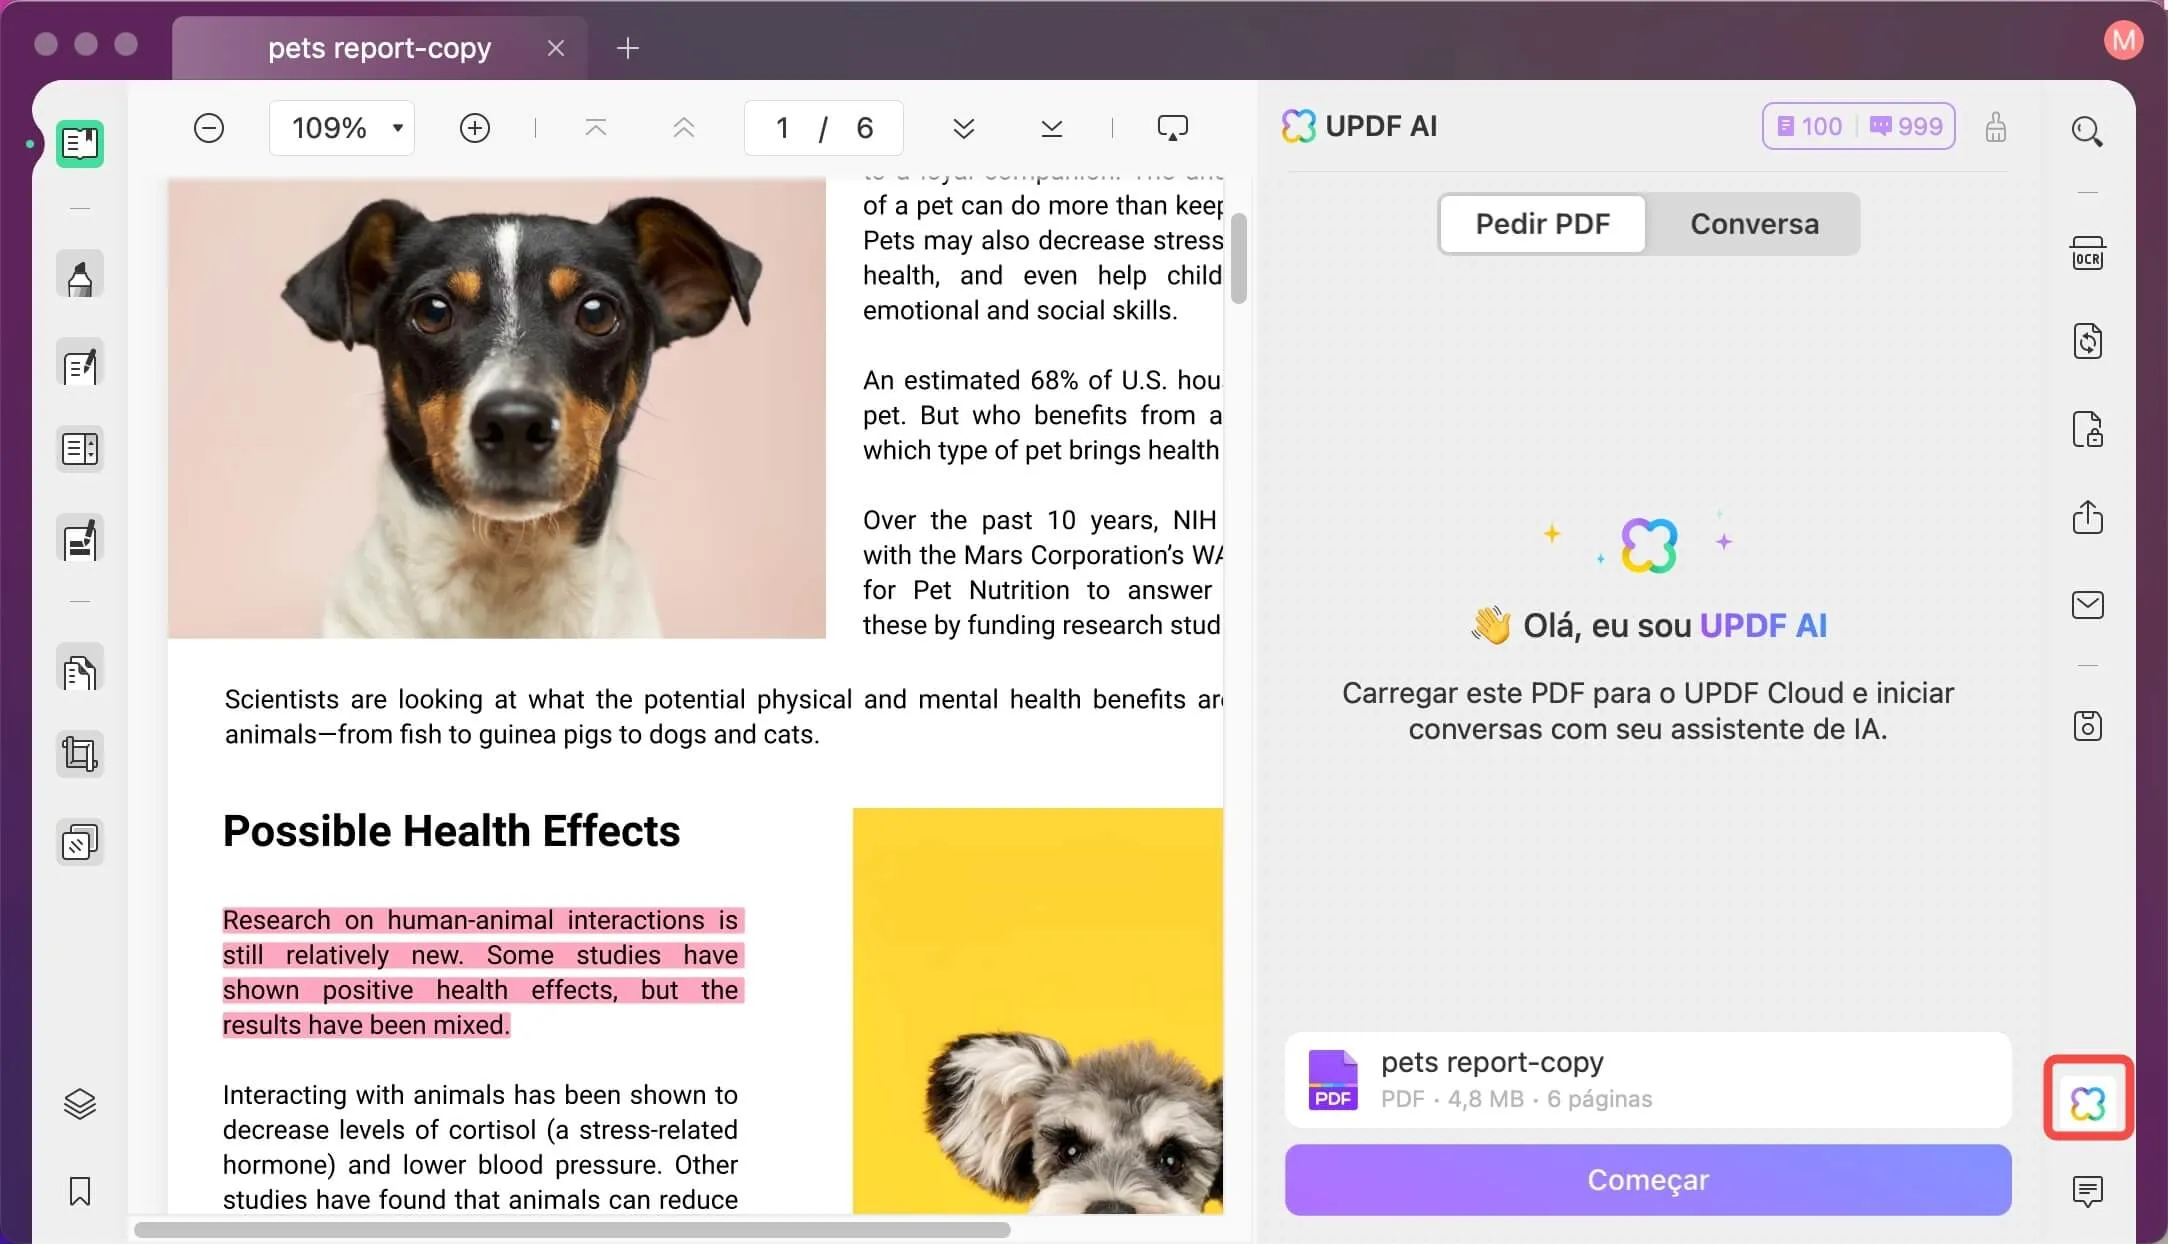Image resolution: width=2168 pixels, height=1244 pixels.
Task: Open the UPDF AI assistant icon
Action: click(x=2088, y=1098)
